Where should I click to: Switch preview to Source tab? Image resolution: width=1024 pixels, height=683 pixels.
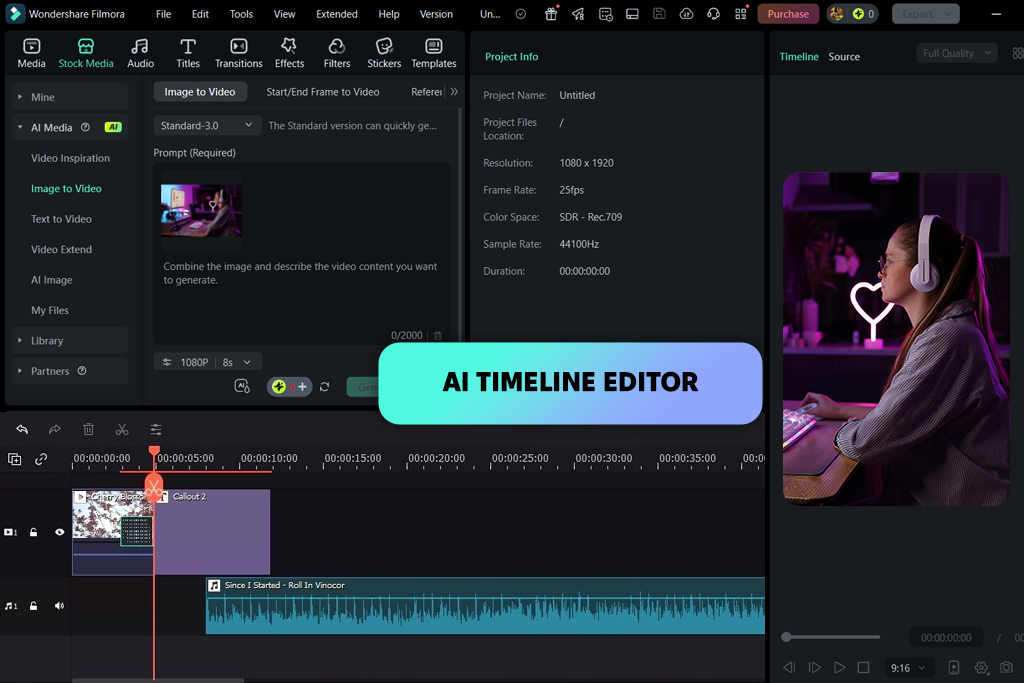844,57
